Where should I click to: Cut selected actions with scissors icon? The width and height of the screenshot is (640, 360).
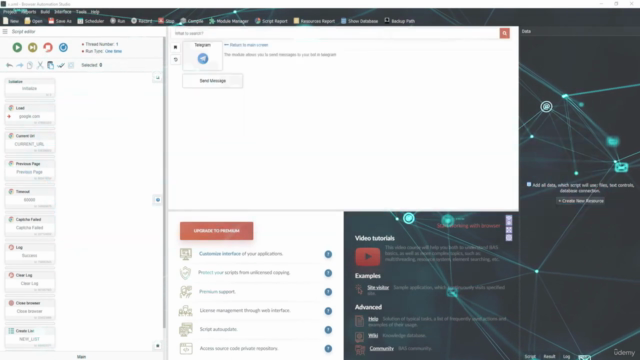tap(40, 65)
